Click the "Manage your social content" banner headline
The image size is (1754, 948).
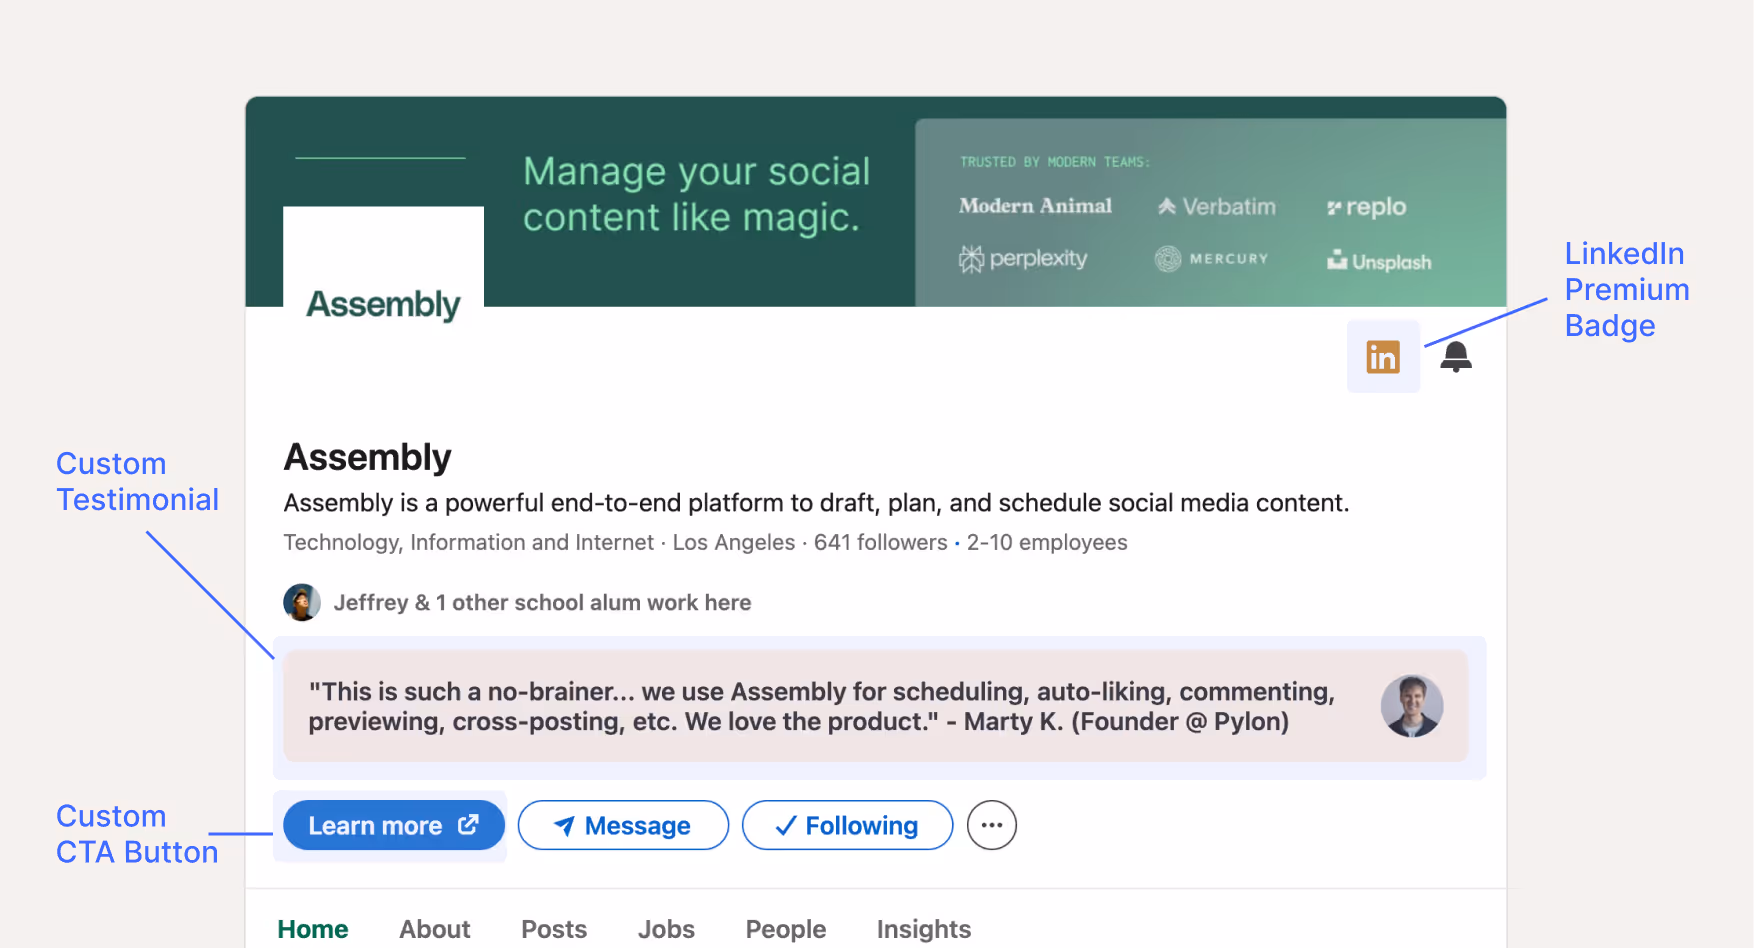click(697, 194)
